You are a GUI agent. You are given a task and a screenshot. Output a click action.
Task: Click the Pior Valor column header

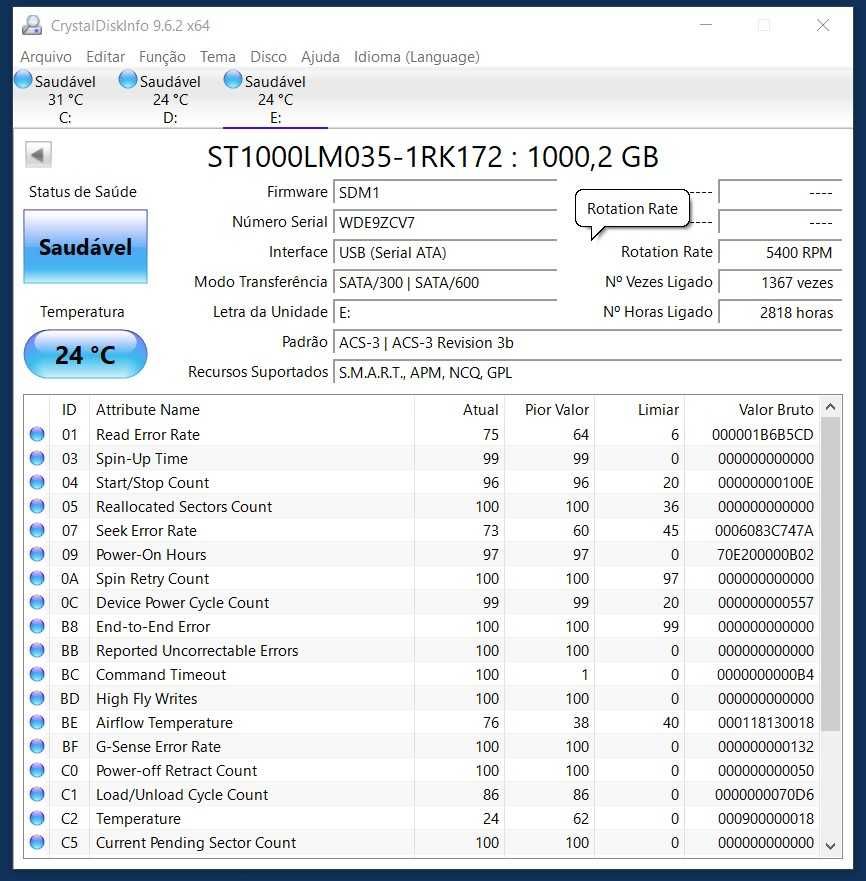pos(550,410)
